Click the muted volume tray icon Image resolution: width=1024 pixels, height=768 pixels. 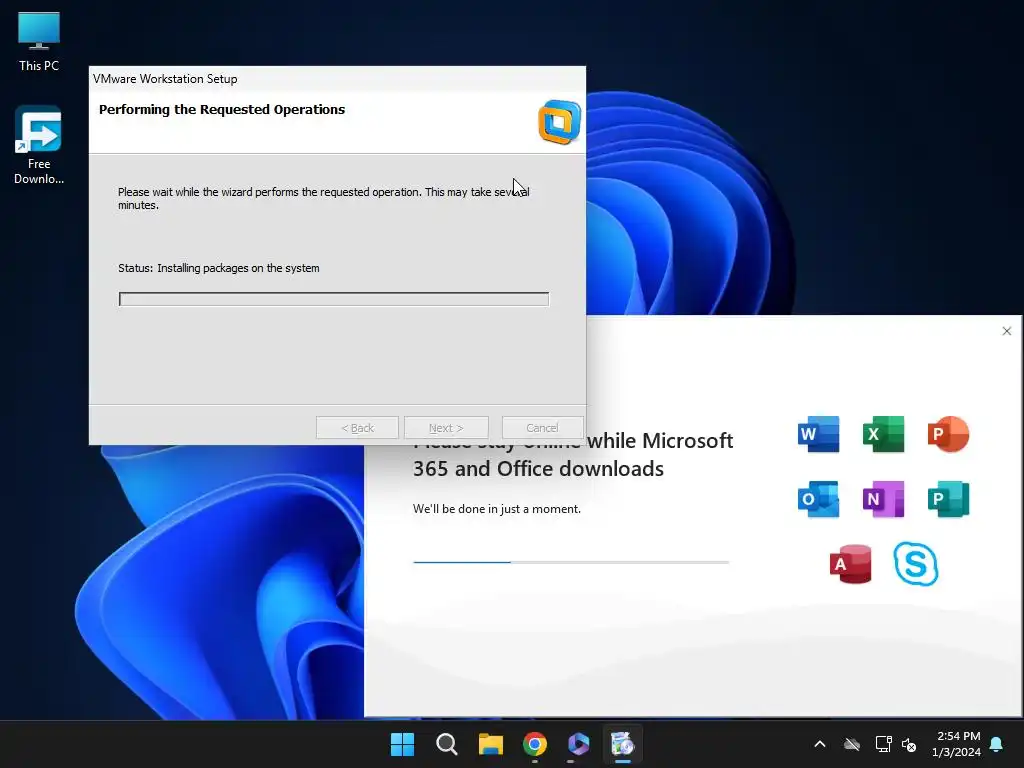[x=909, y=744]
